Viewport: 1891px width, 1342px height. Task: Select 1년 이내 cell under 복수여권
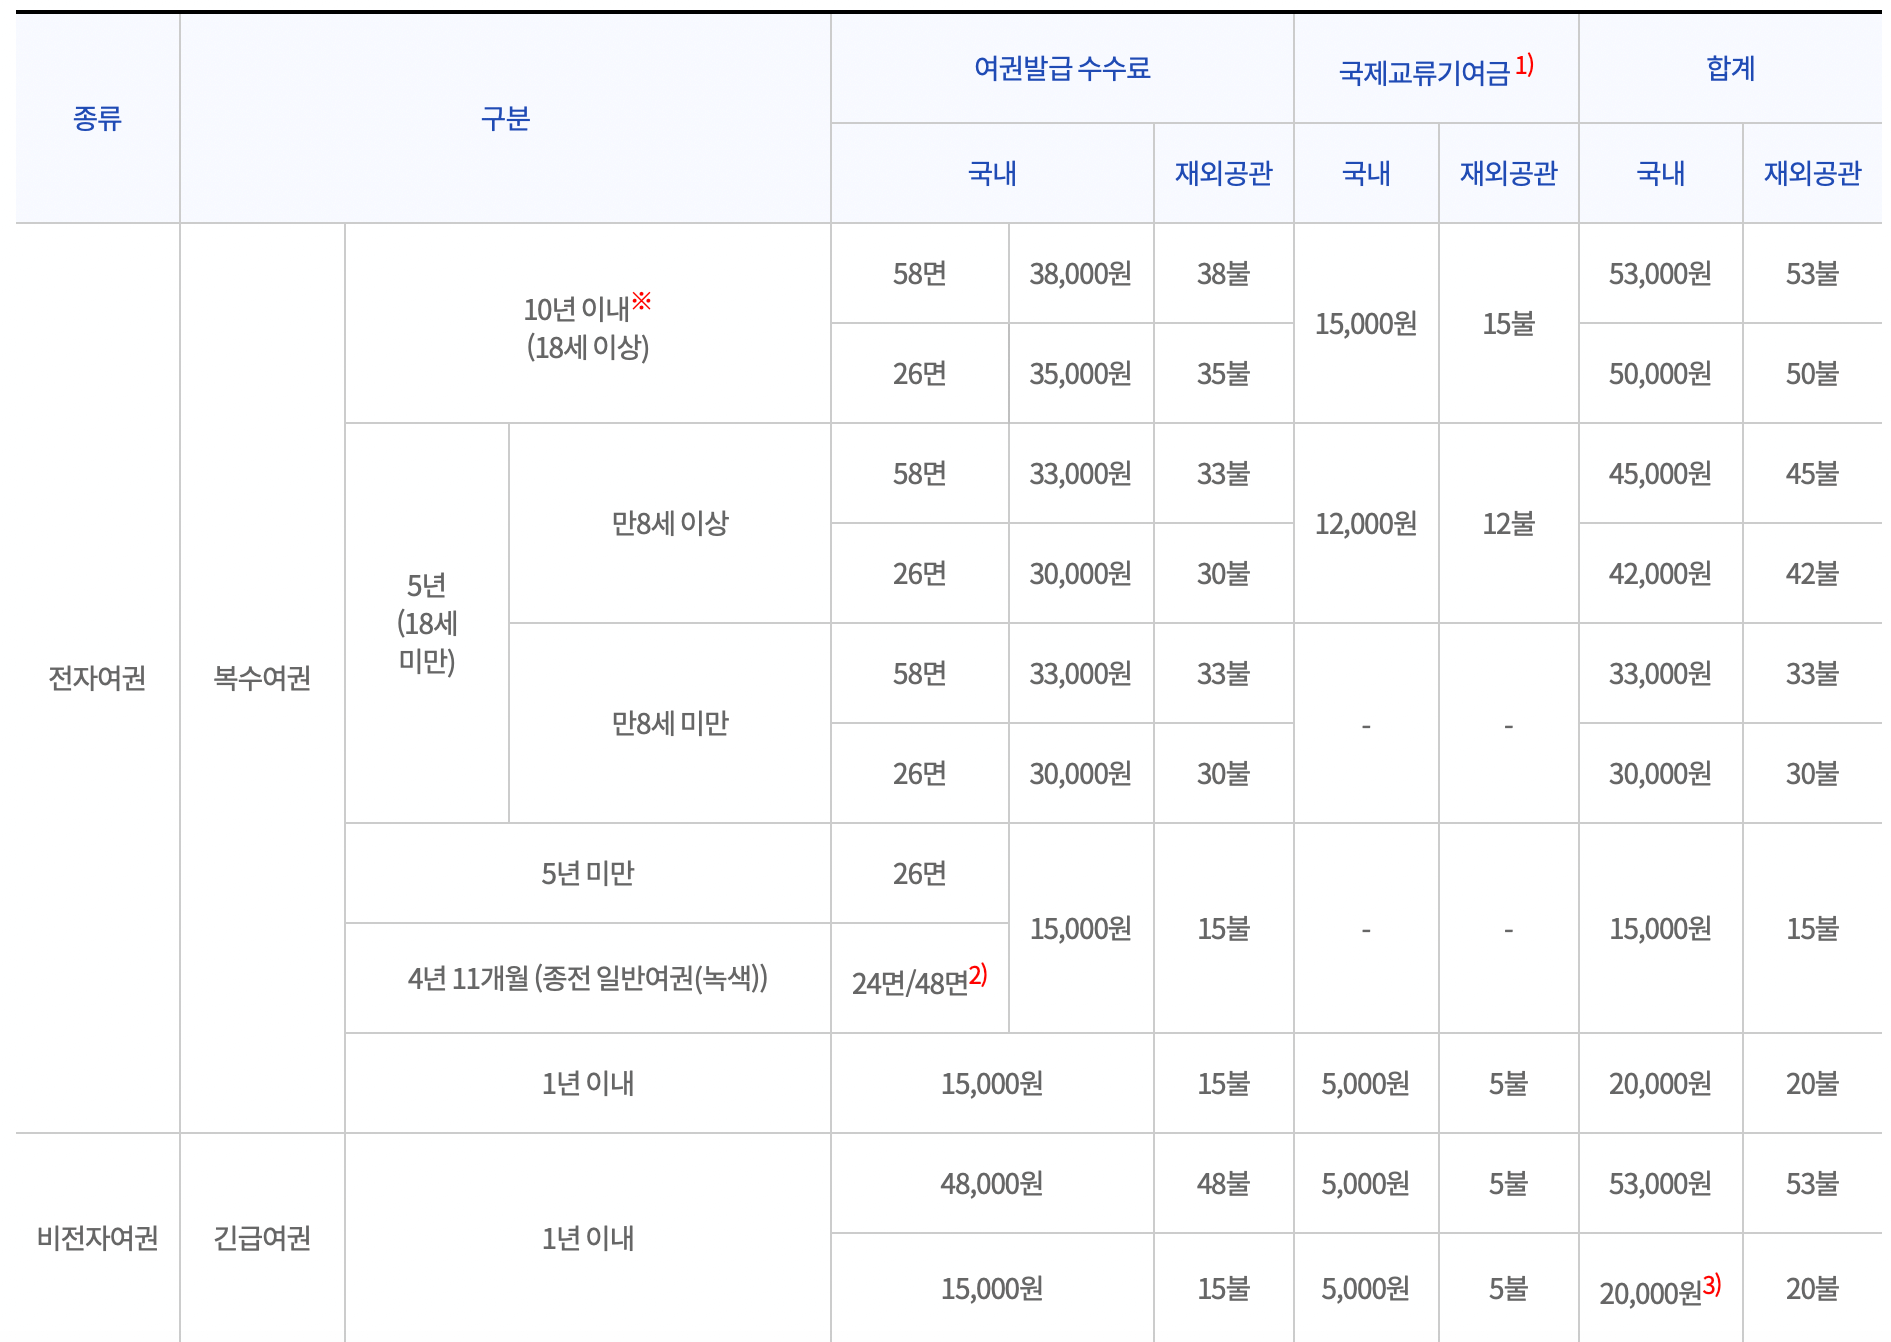coord(588,1083)
